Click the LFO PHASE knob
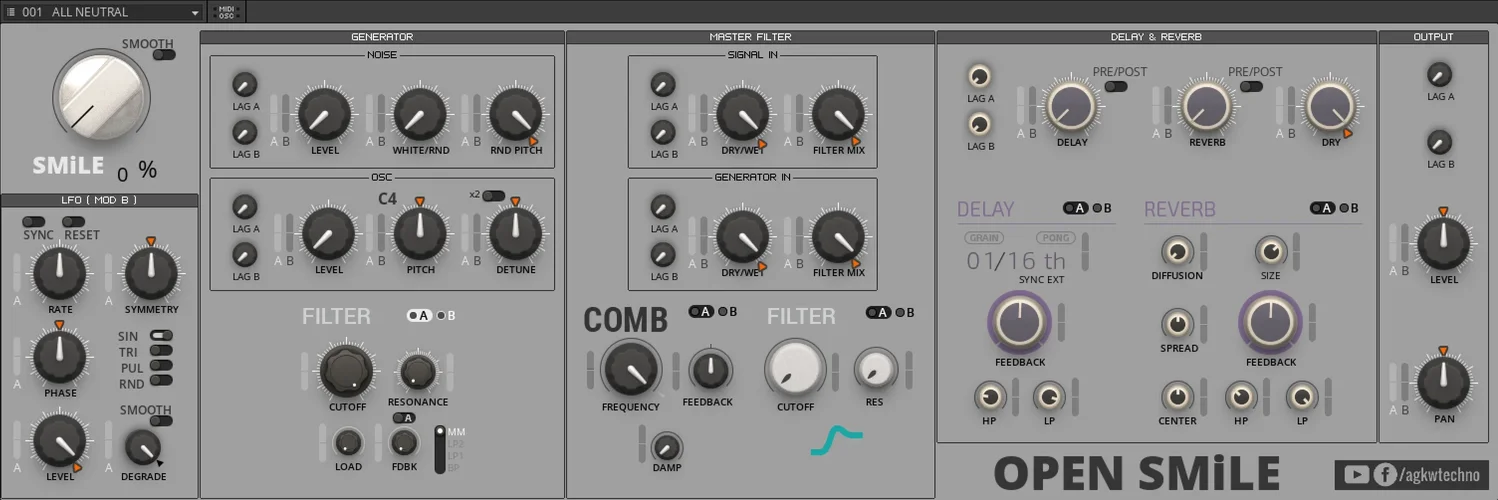Viewport: 1498px width, 500px height. pos(59,357)
